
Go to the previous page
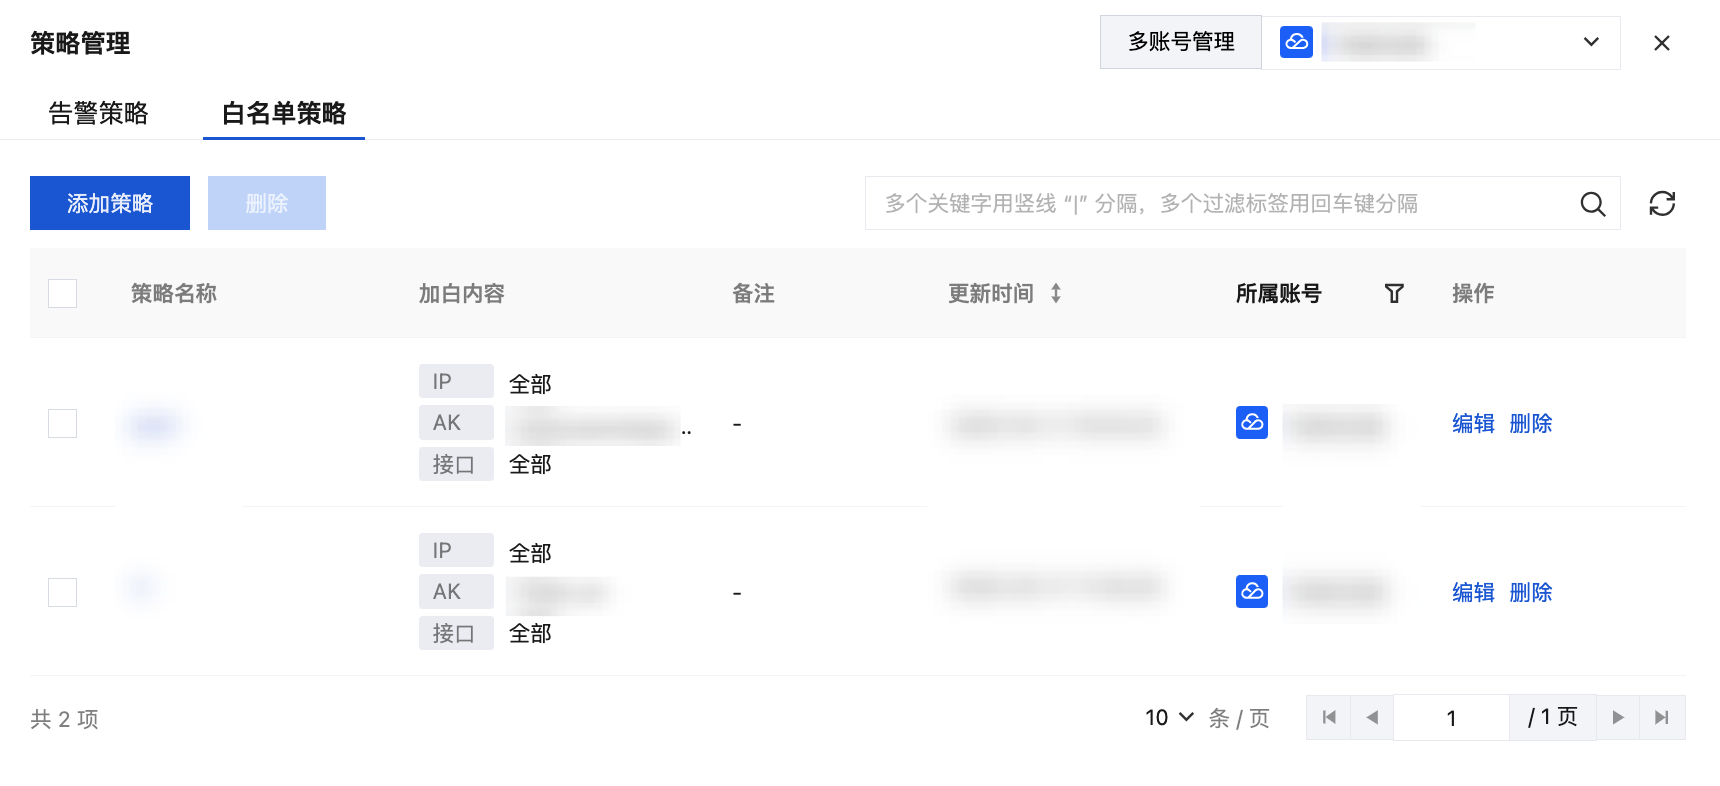(1372, 717)
